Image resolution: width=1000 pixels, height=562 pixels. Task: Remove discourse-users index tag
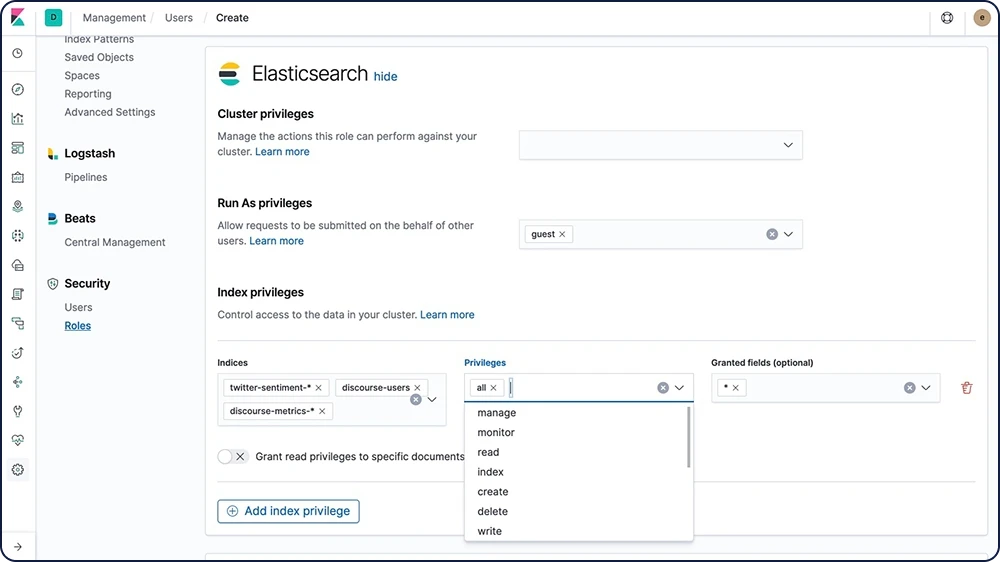click(417, 387)
